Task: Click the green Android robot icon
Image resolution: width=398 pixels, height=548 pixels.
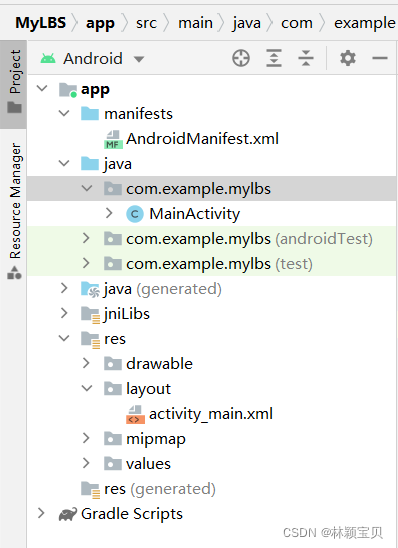Action: coord(48,58)
